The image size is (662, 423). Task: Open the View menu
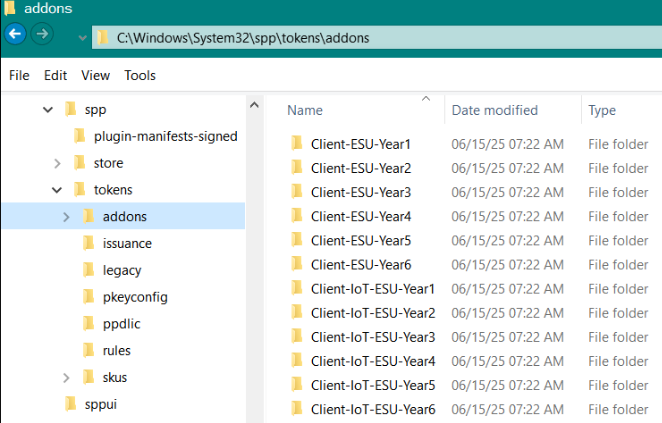pos(95,75)
